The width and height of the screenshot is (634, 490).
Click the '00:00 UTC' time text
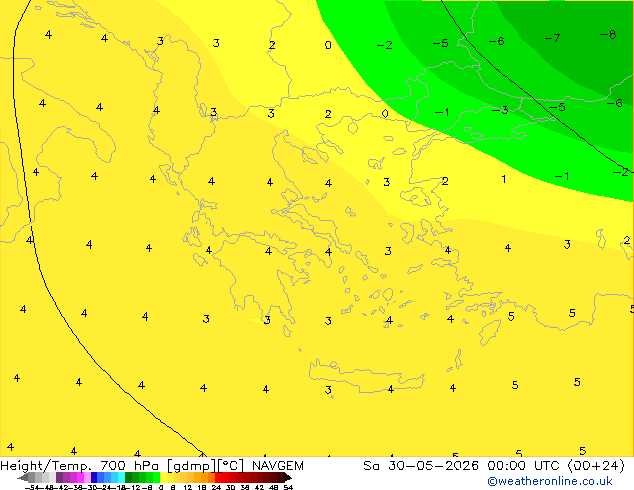point(525,466)
